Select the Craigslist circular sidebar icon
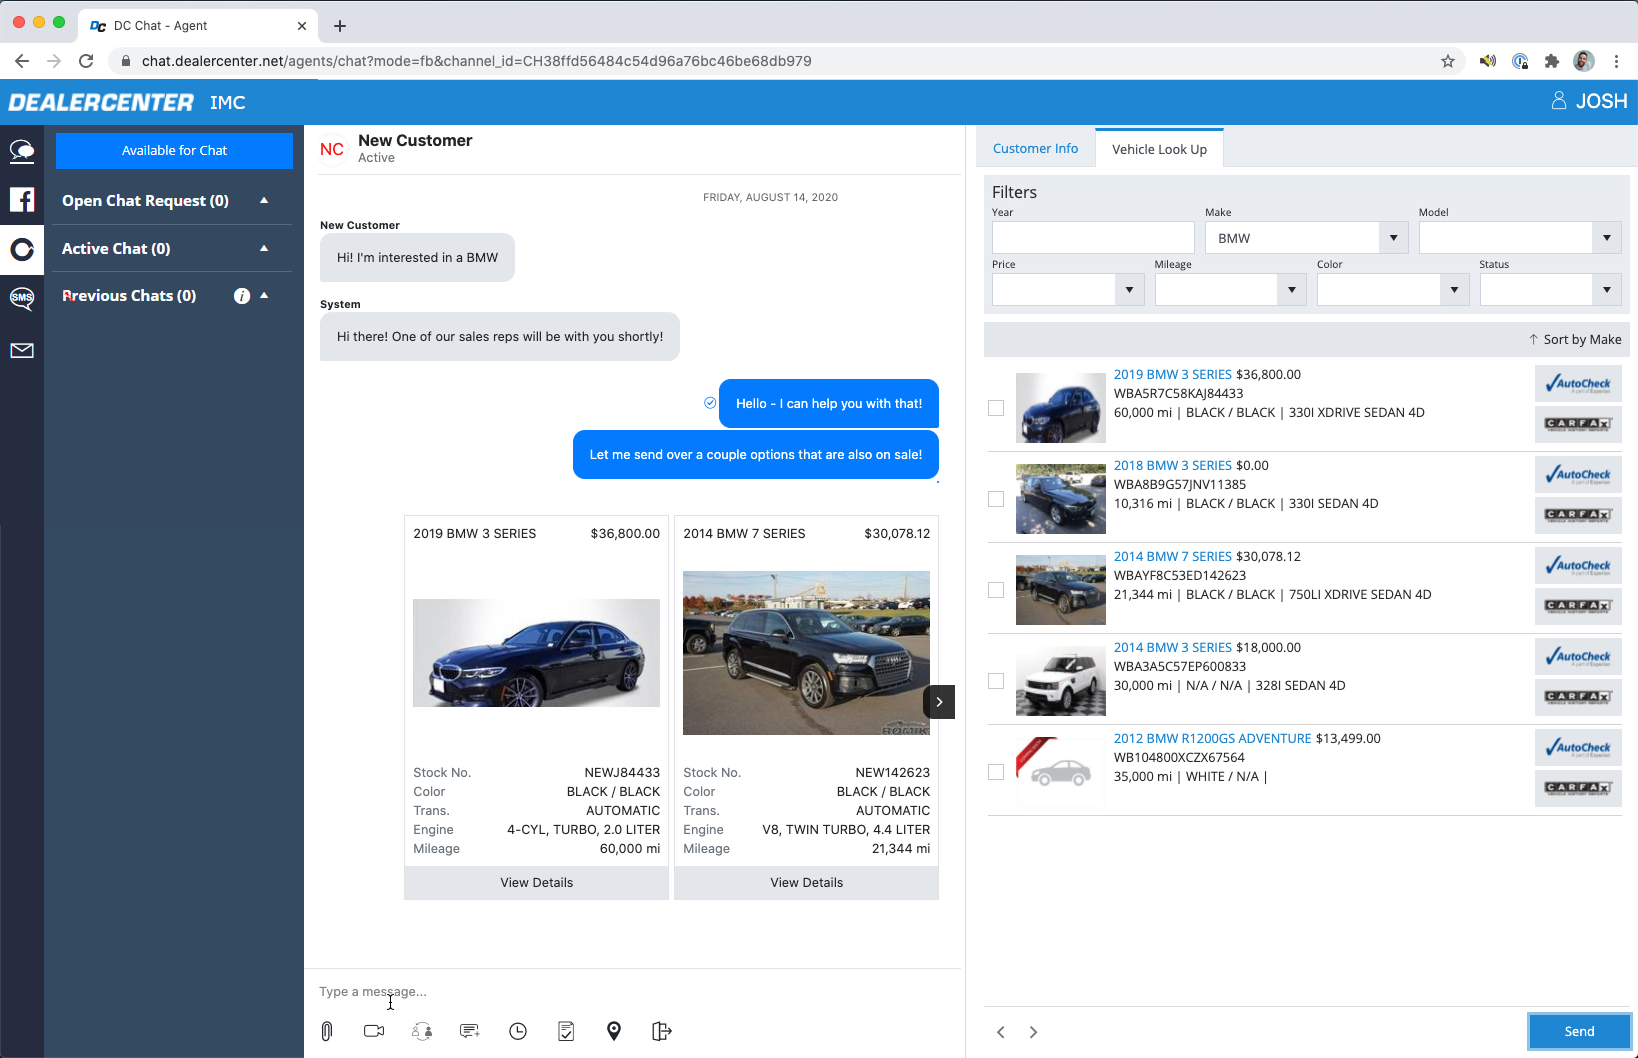 coord(22,249)
